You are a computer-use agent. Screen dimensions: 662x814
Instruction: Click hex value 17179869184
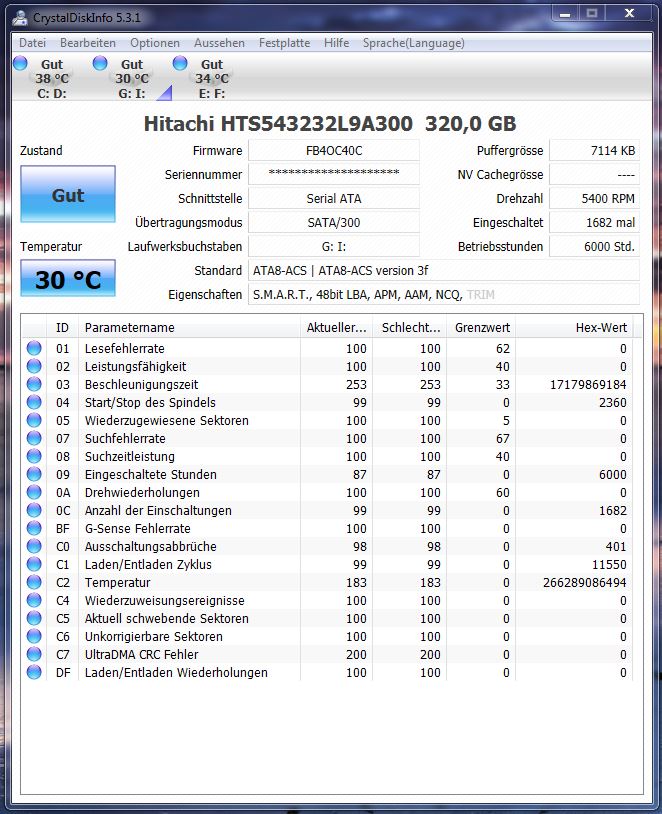(x=588, y=385)
